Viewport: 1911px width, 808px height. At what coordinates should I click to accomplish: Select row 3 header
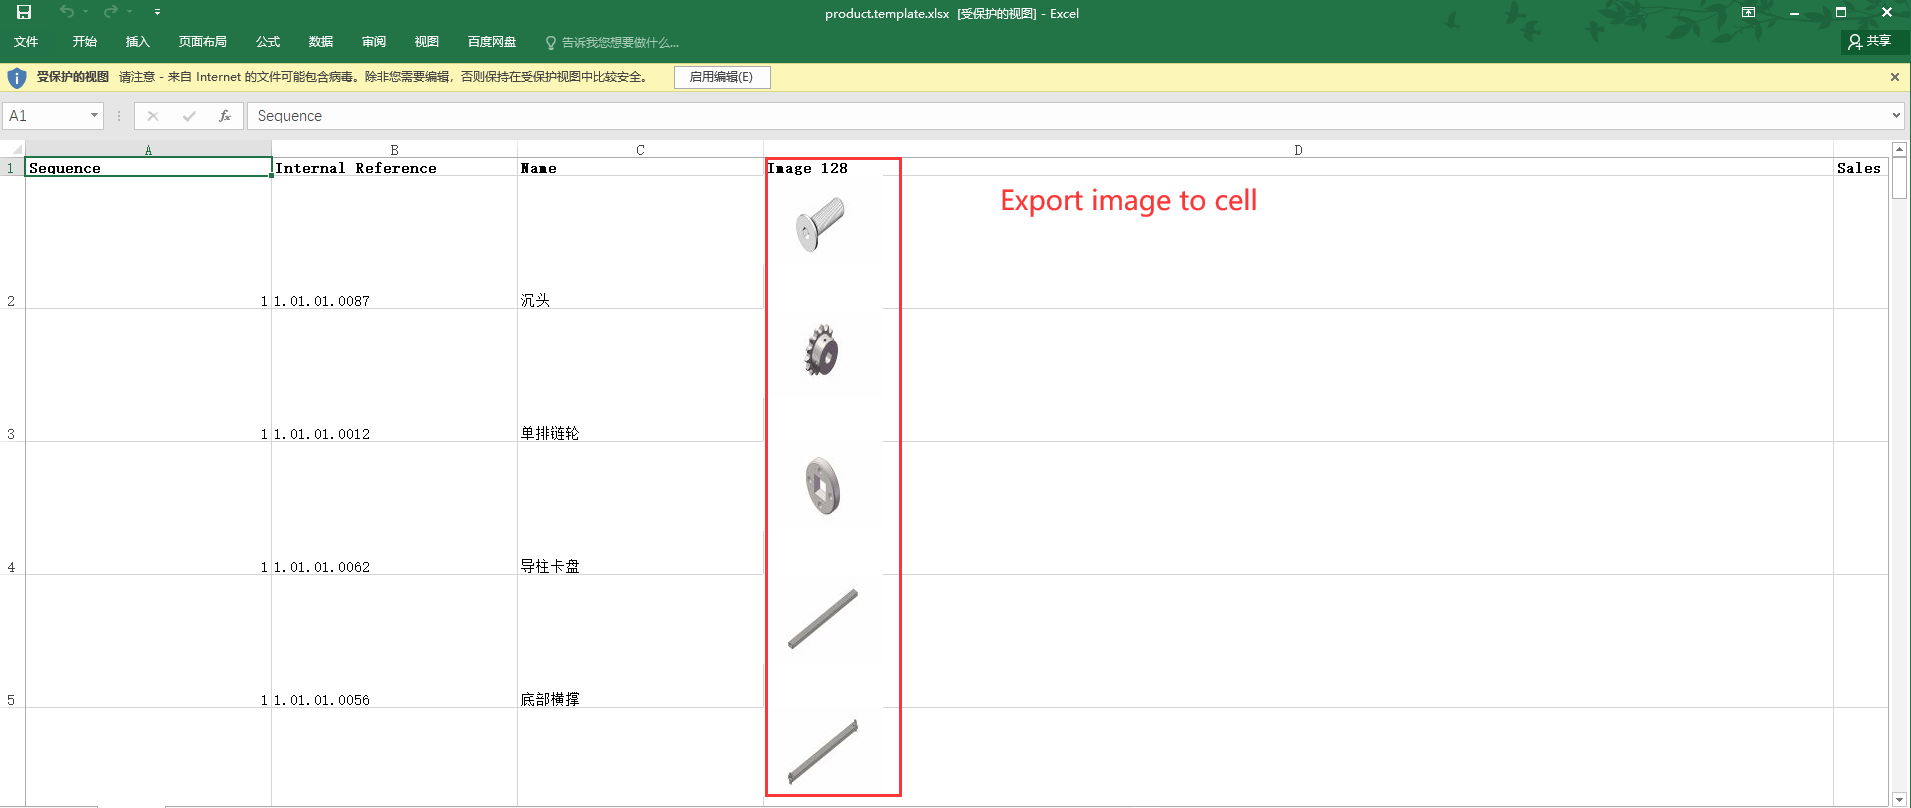point(12,376)
